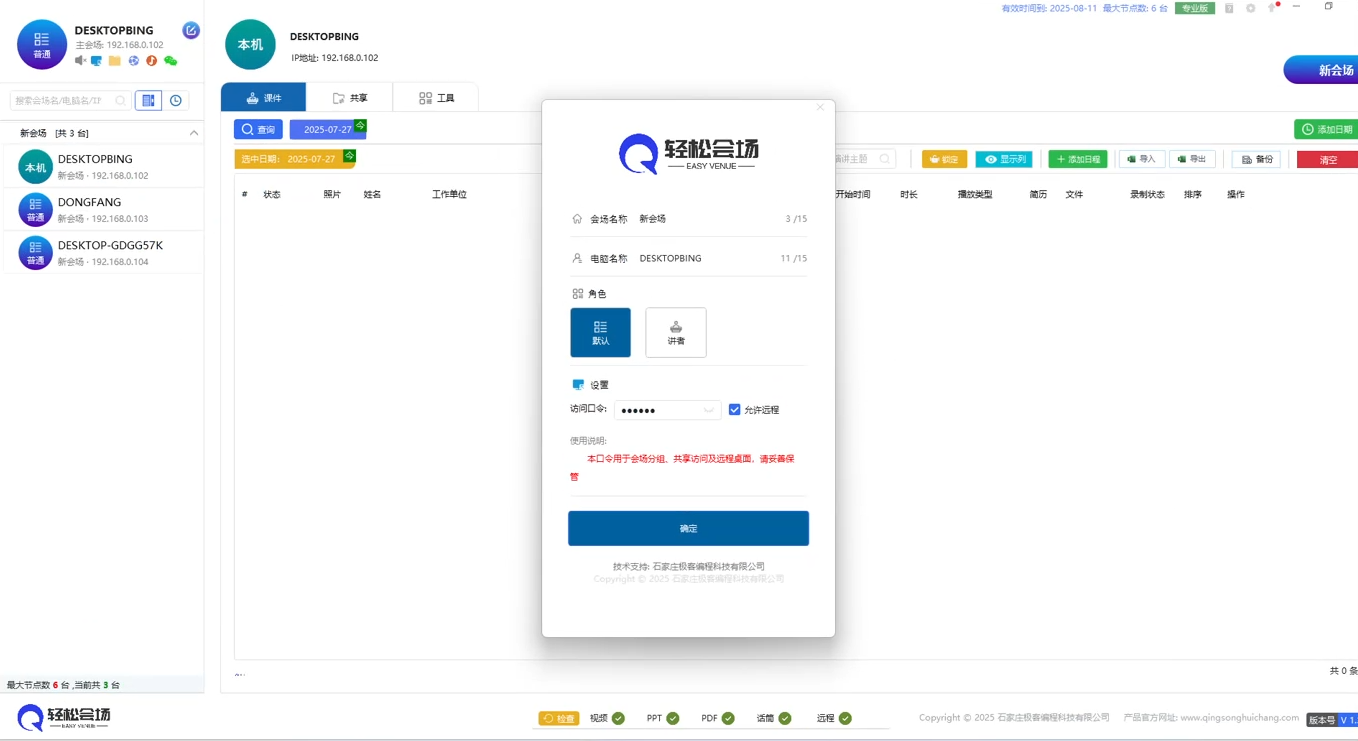Switch to the 课件 tab

coord(264,98)
